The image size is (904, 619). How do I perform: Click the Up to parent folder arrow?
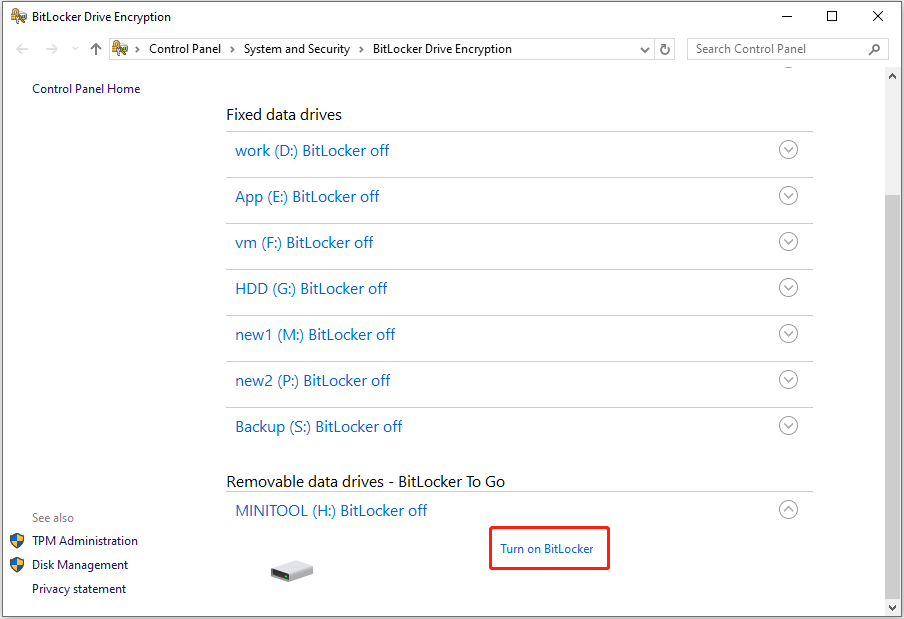[96, 49]
